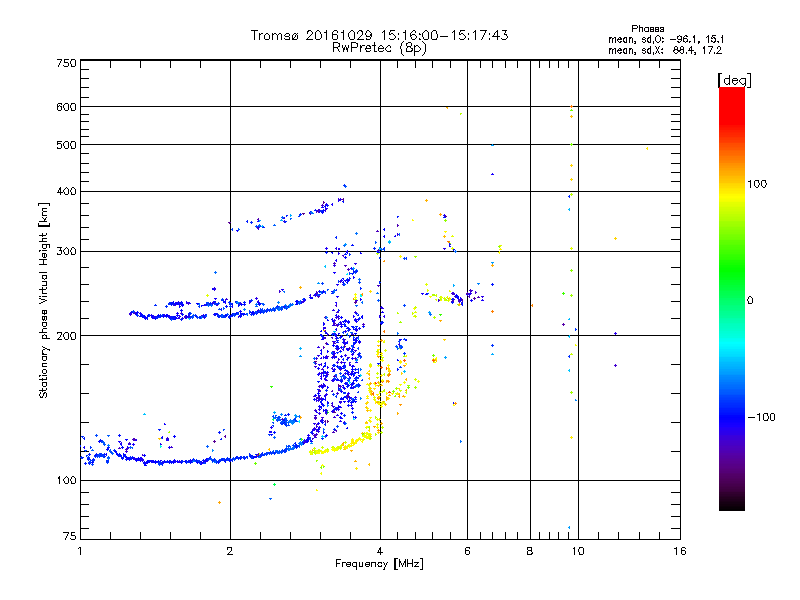Viewport: 800px width, 600px height.
Task: Click the plot title 'Tromsø 20161029 15:16:00-15:17:43'
Action: click(x=379, y=35)
